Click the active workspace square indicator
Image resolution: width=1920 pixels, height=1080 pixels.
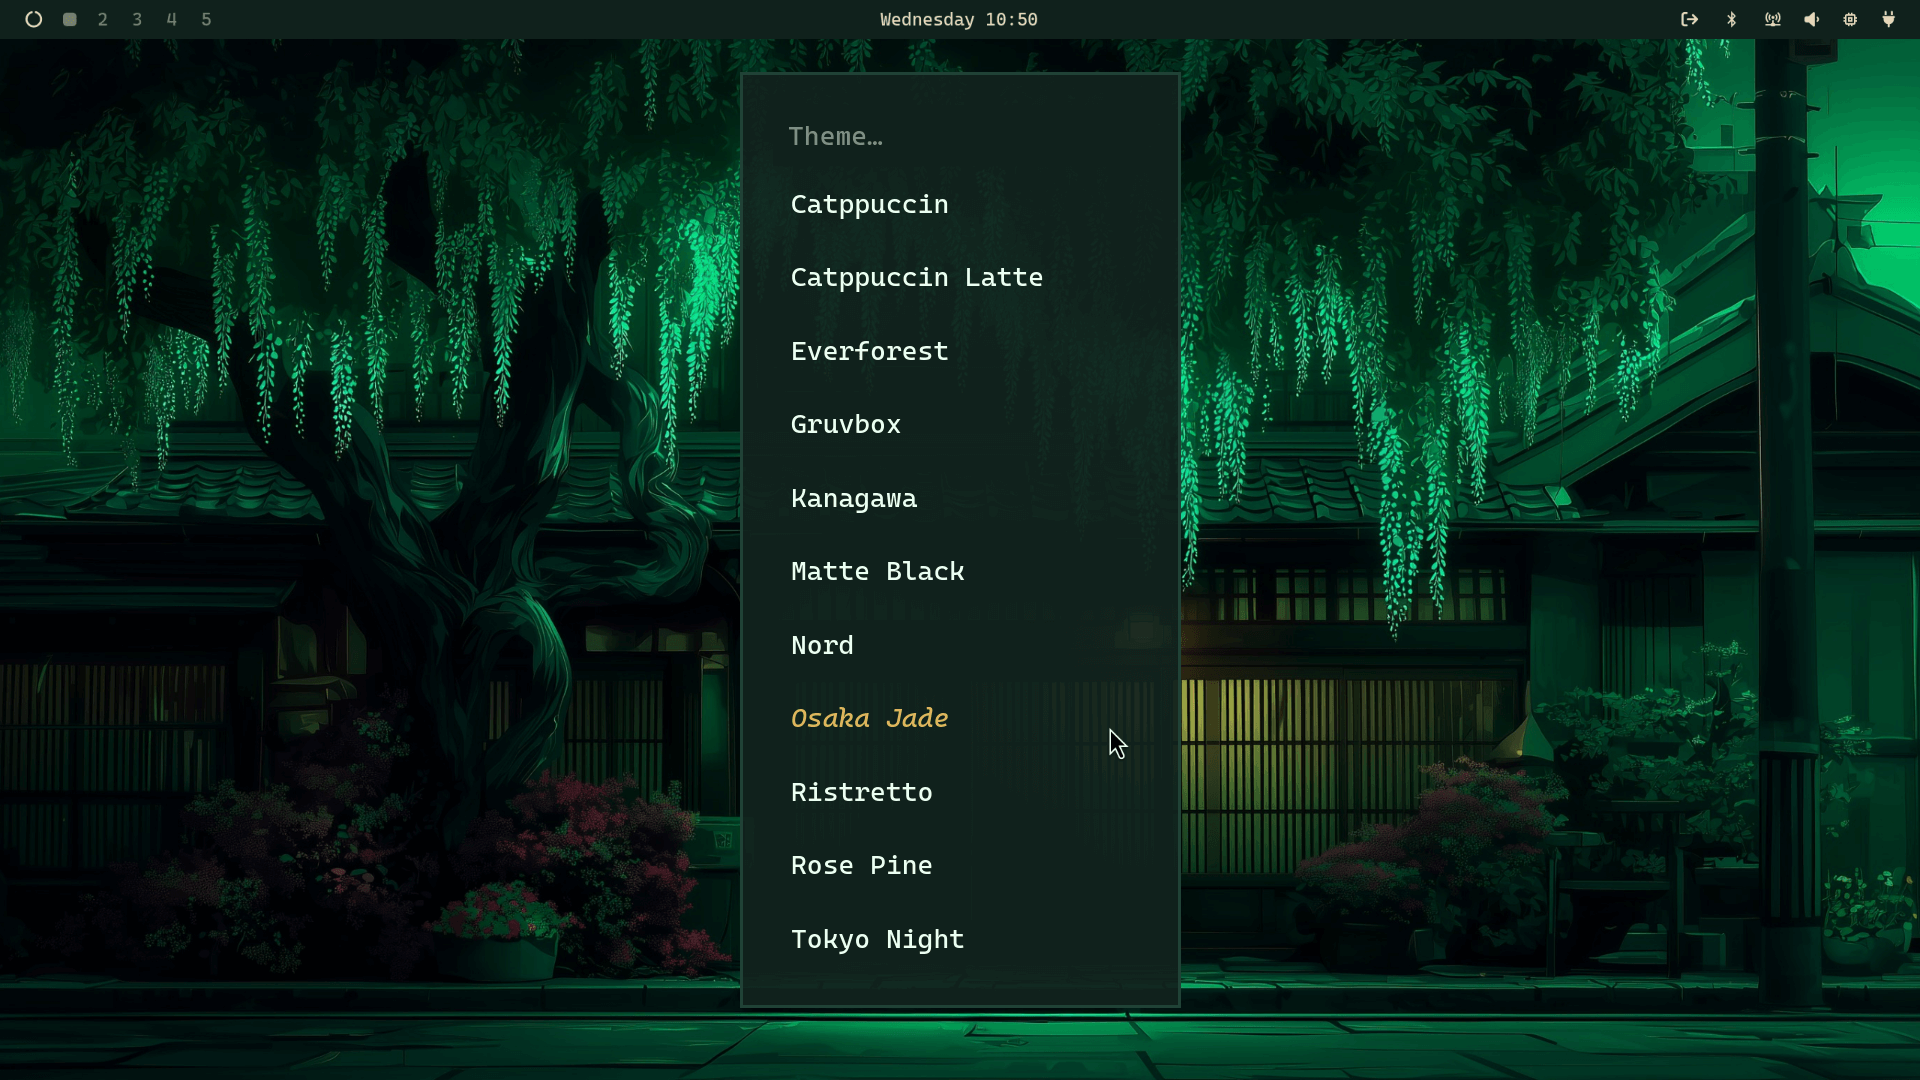coord(70,19)
